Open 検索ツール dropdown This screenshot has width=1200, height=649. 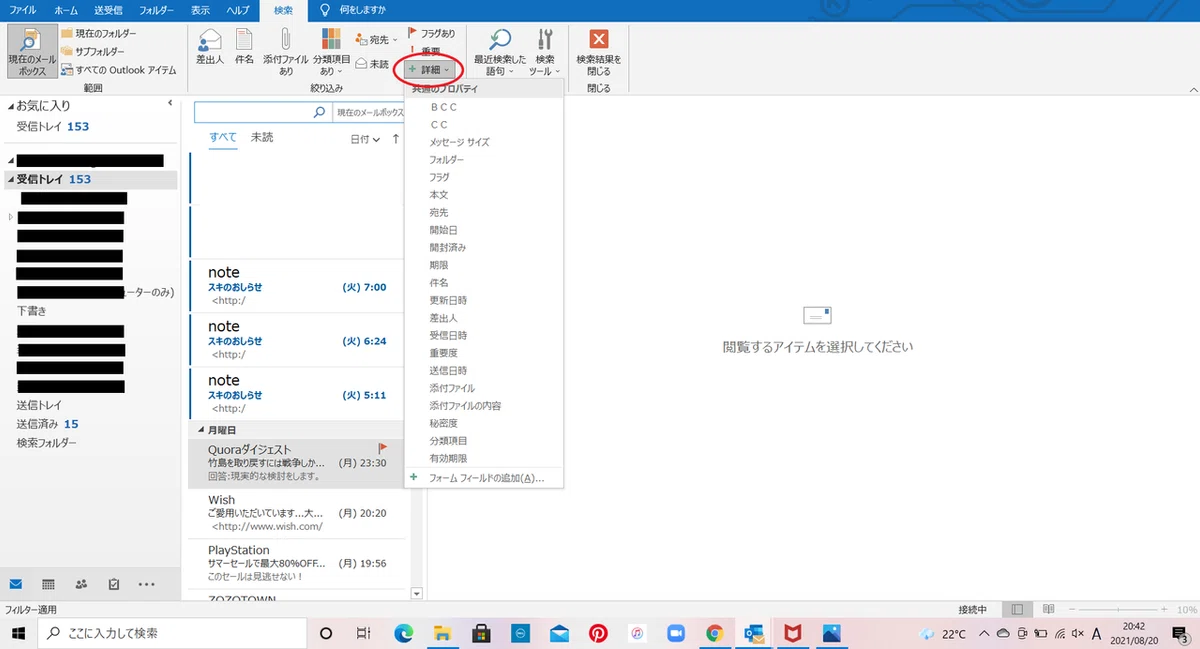pyautogui.click(x=544, y=52)
